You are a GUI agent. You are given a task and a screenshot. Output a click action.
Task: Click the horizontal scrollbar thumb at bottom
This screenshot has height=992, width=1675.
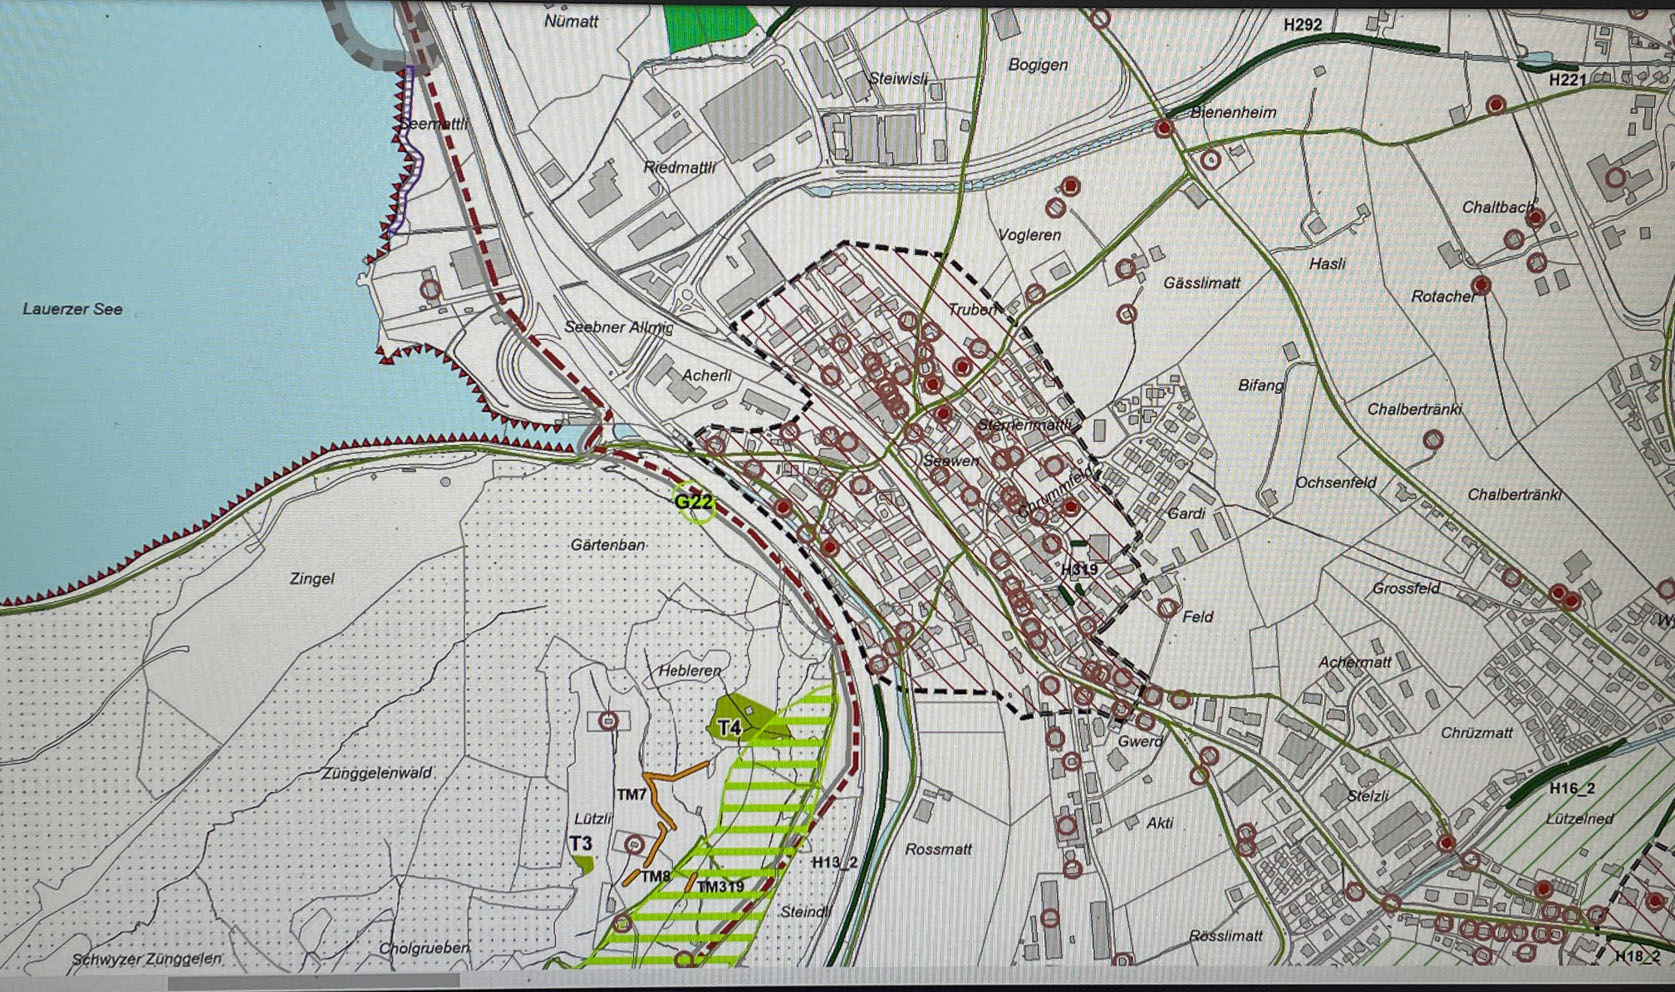tap(315, 984)
